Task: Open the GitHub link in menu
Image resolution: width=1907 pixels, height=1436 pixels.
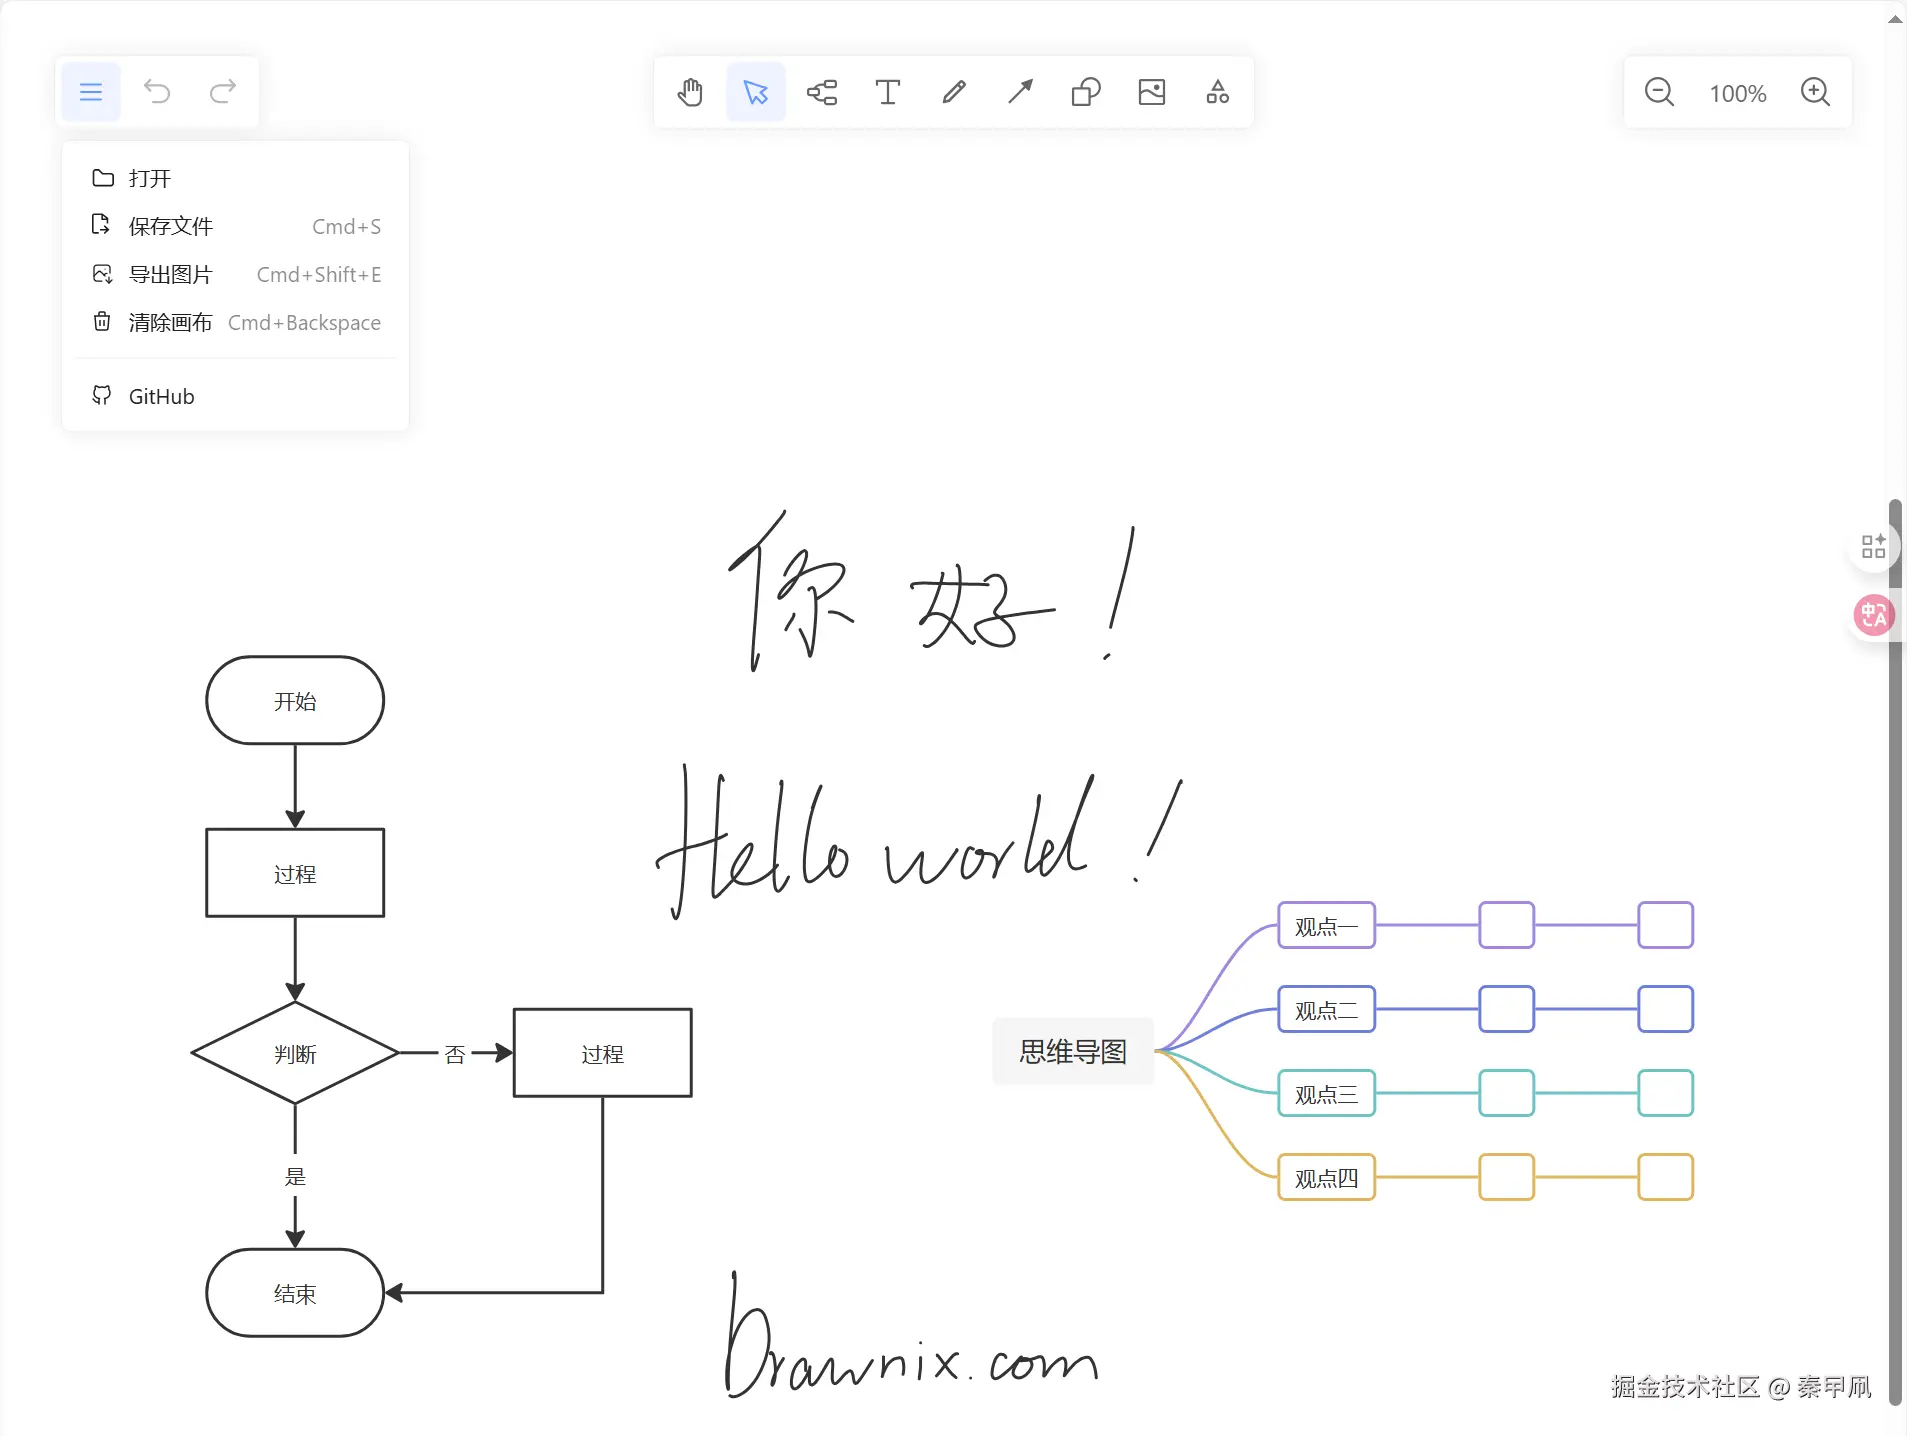Action: (235, 396)
